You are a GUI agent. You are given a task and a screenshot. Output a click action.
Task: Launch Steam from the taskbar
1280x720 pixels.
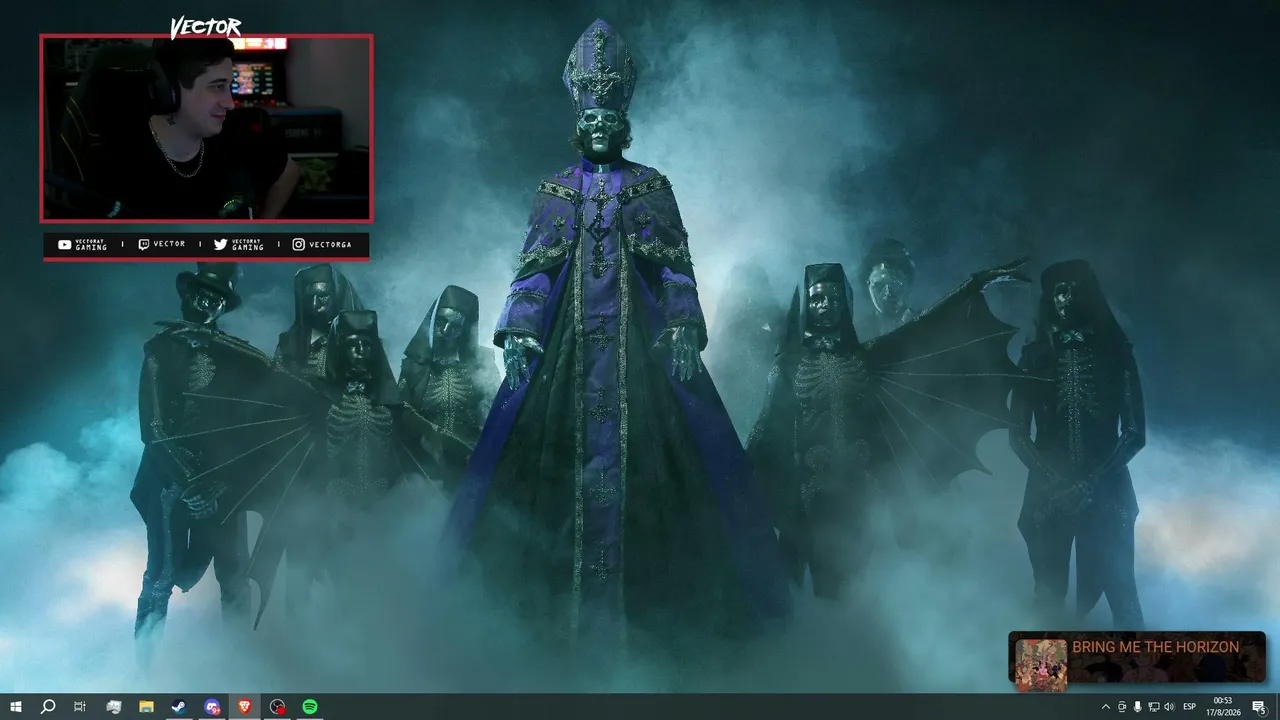[179, 706]
